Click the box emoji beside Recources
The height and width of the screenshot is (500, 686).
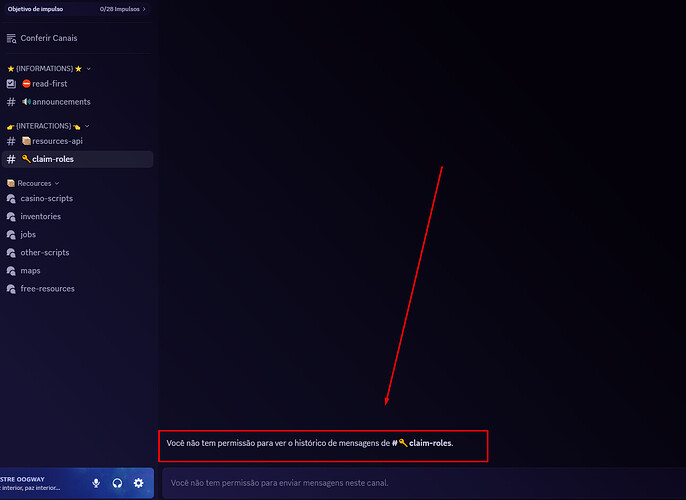click(11, 183)
